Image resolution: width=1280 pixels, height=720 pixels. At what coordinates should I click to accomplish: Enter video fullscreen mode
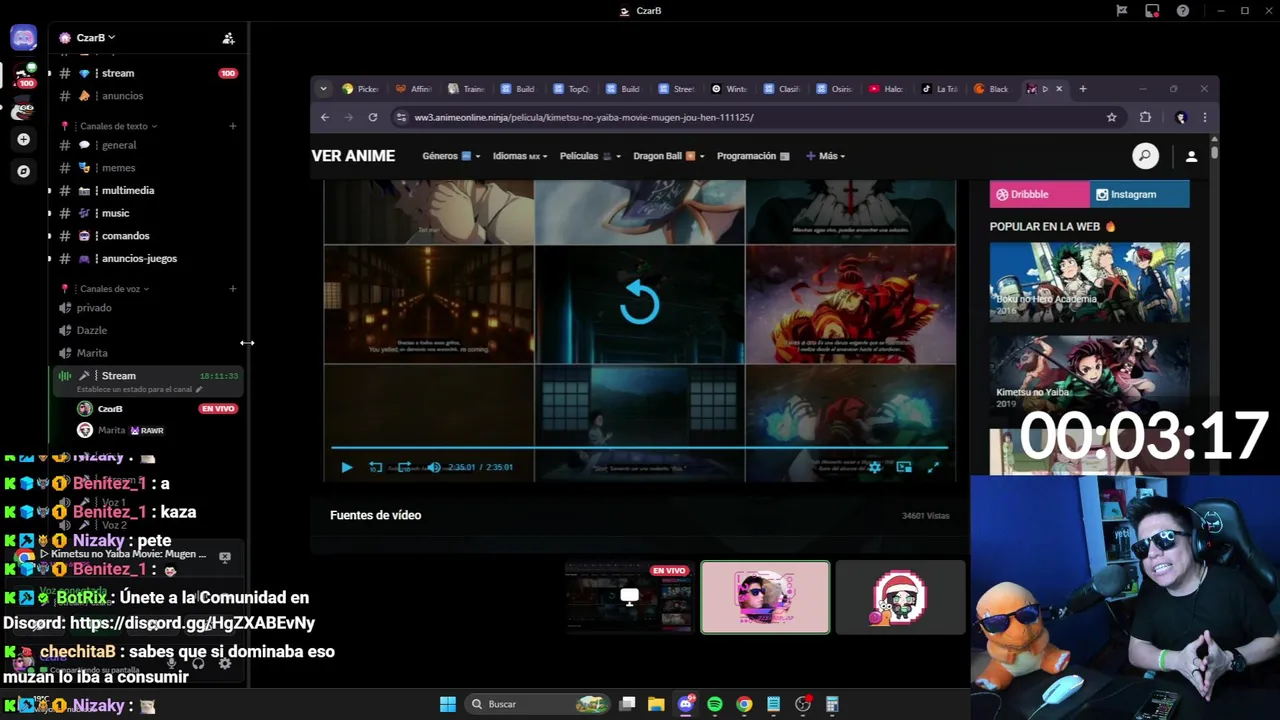pyautogui.click(x=934, y=467)
